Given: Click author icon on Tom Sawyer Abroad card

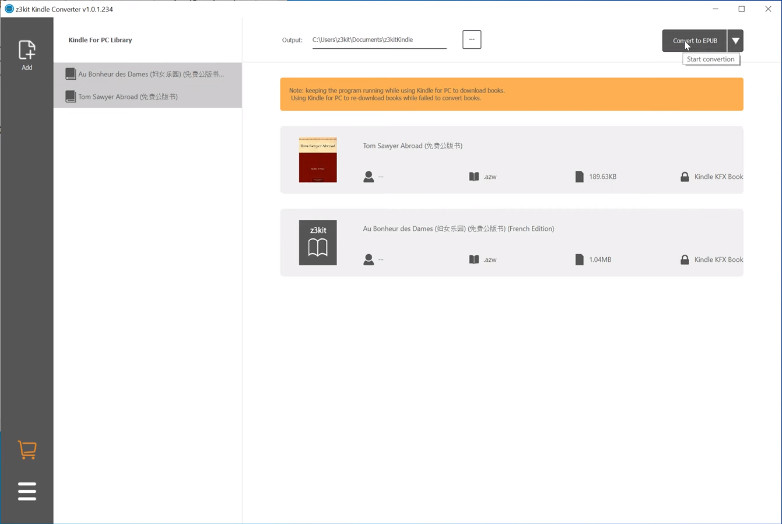Looking at the screenshot, I should coord(369,176).
